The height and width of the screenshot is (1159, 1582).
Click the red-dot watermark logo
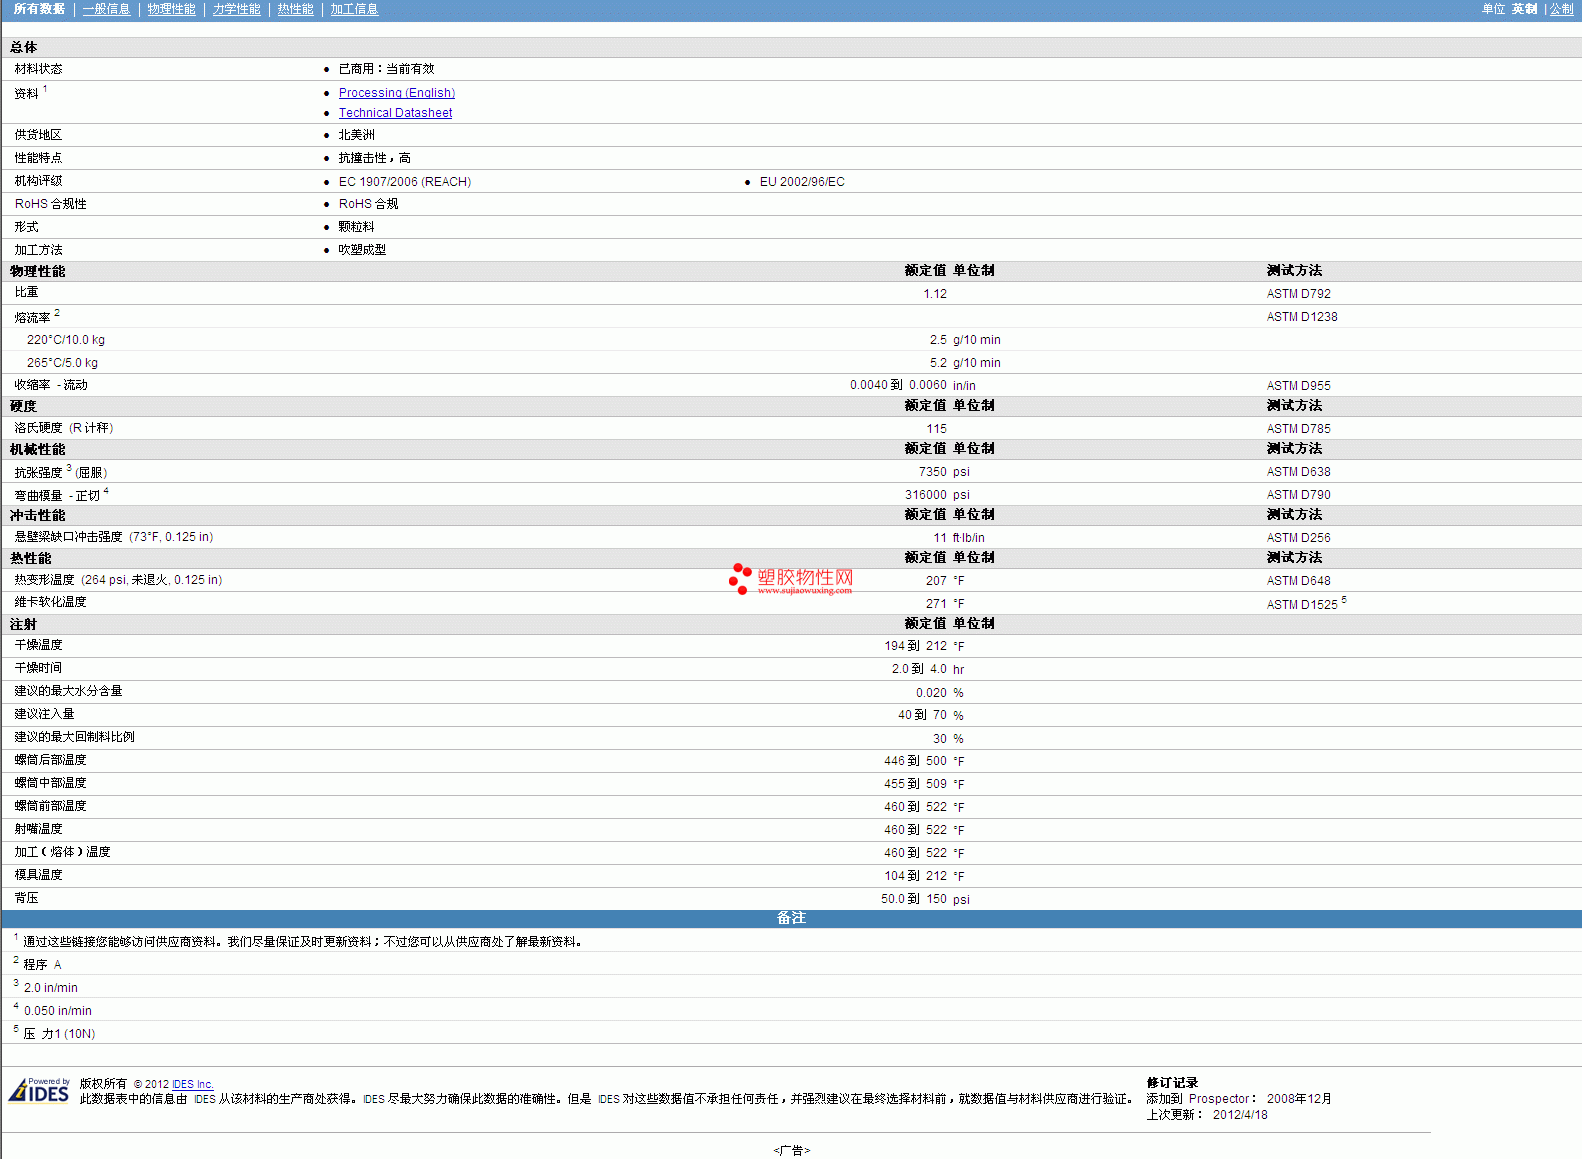coord(740,578)
